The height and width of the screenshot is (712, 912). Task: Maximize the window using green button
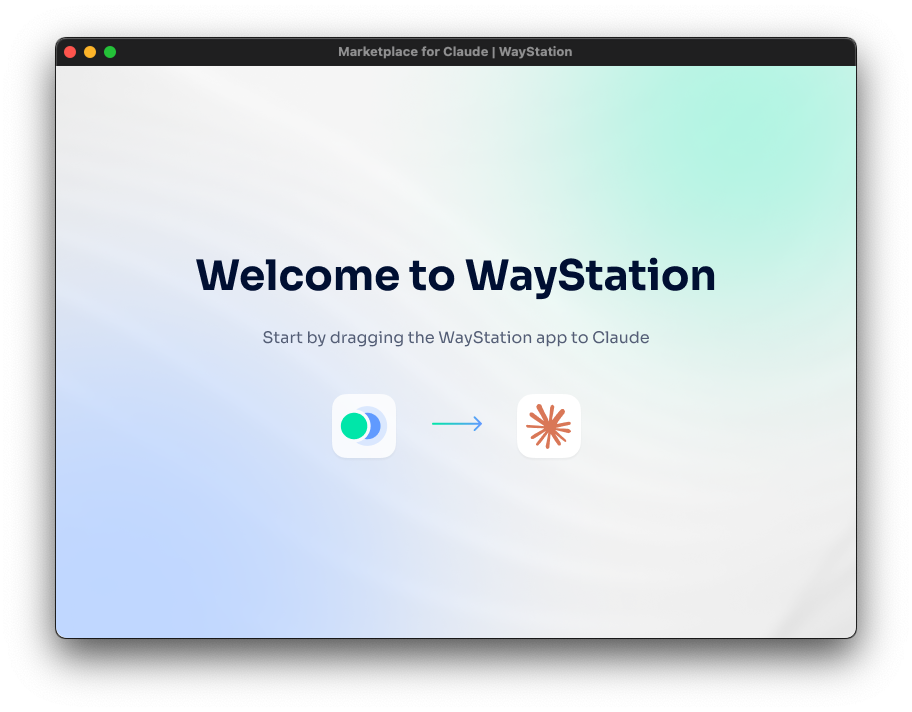pos(110,52)
